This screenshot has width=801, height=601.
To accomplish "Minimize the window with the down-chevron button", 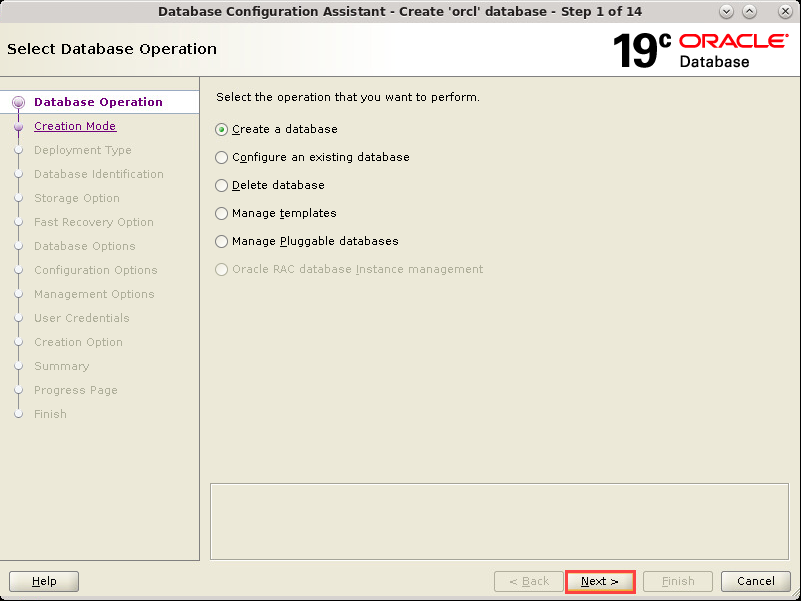I will (726, 11).
